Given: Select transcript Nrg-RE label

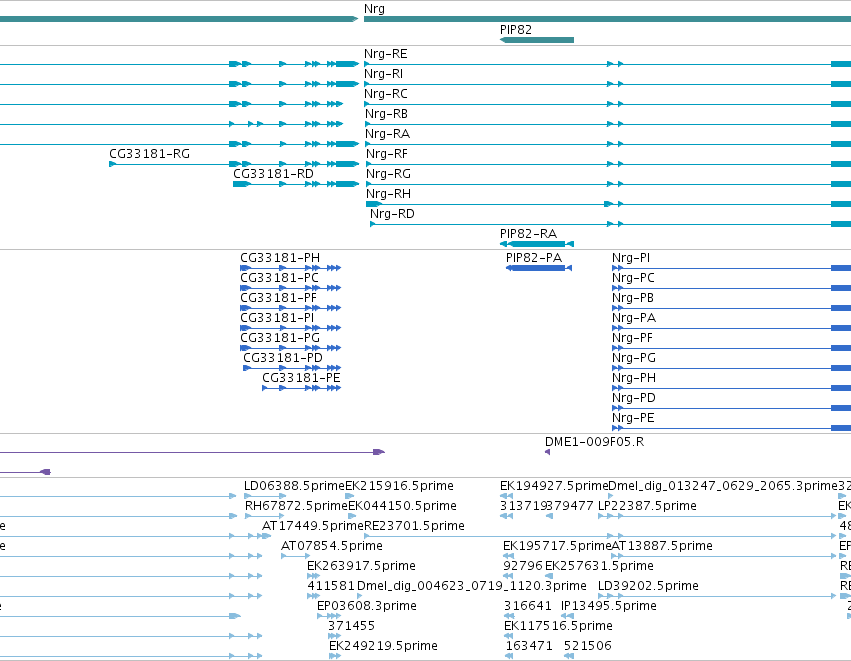Looking at the screenshot, I should [x=385, y=54].
